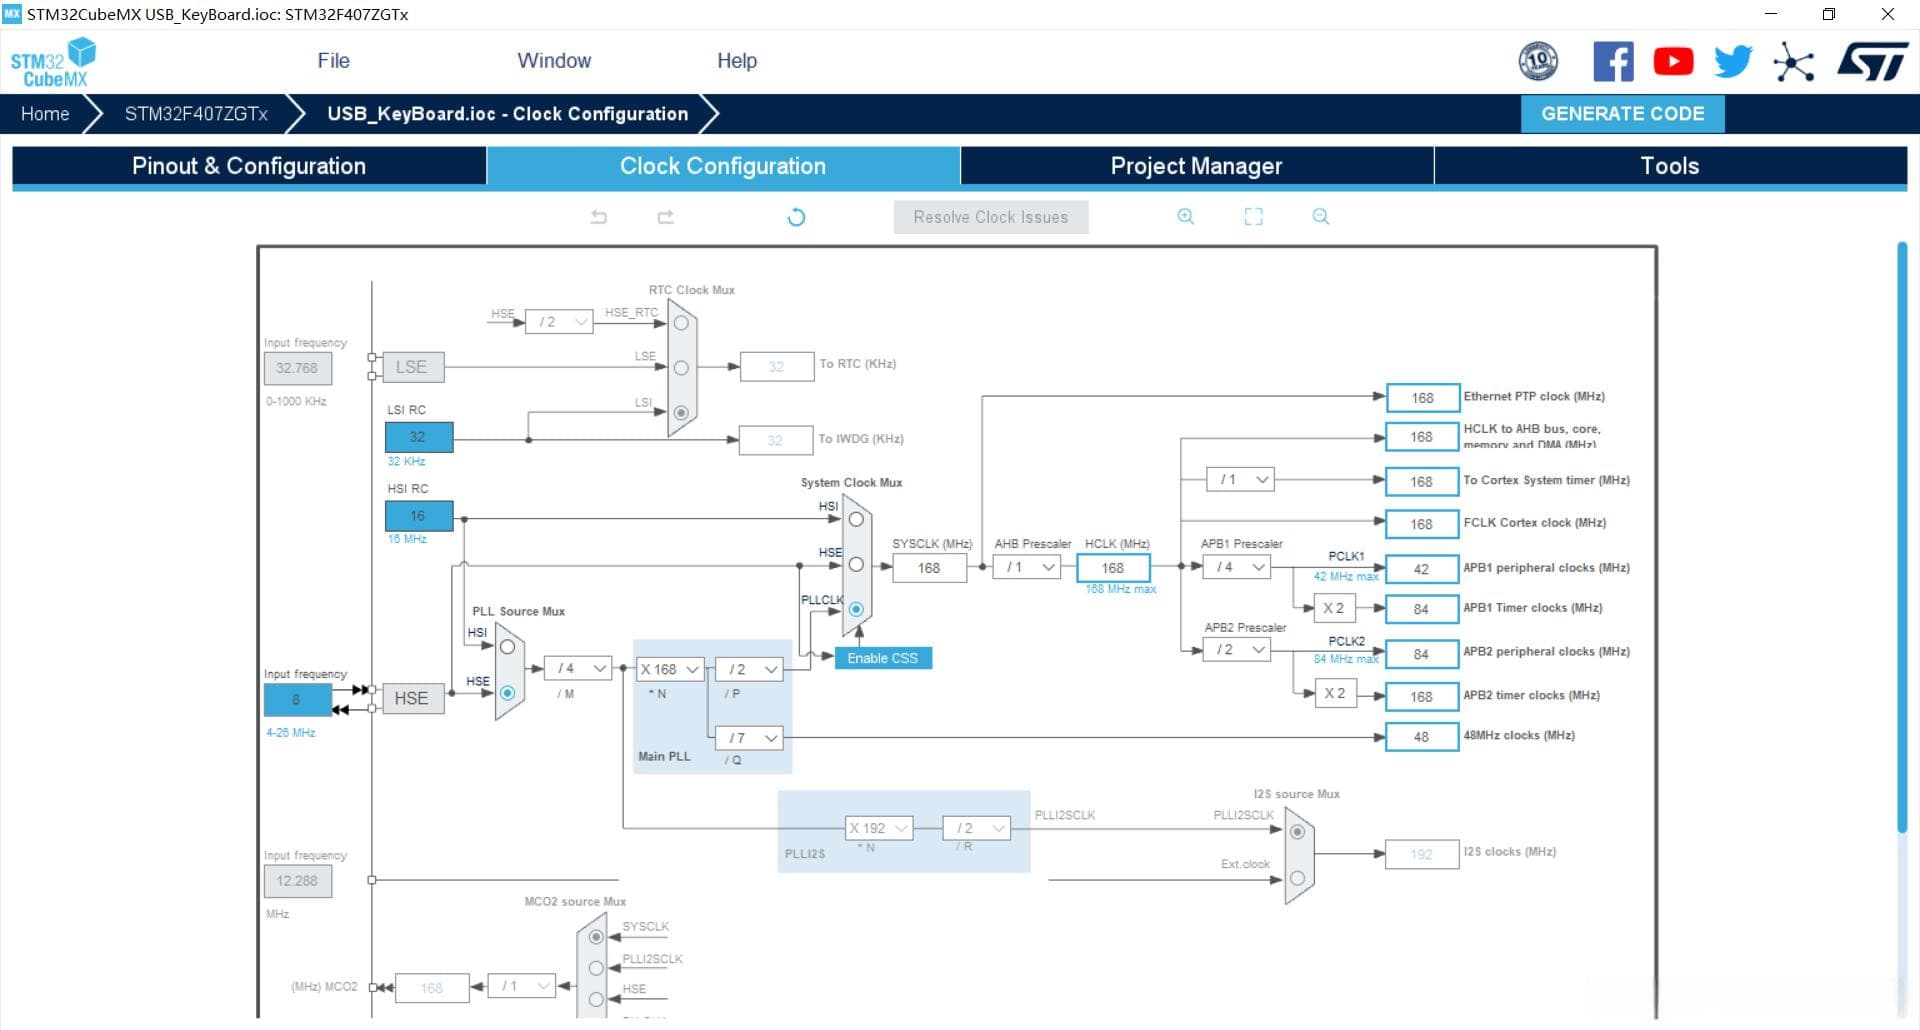Click the SYSCLK (MHz) value field

[x=929, y=568]
